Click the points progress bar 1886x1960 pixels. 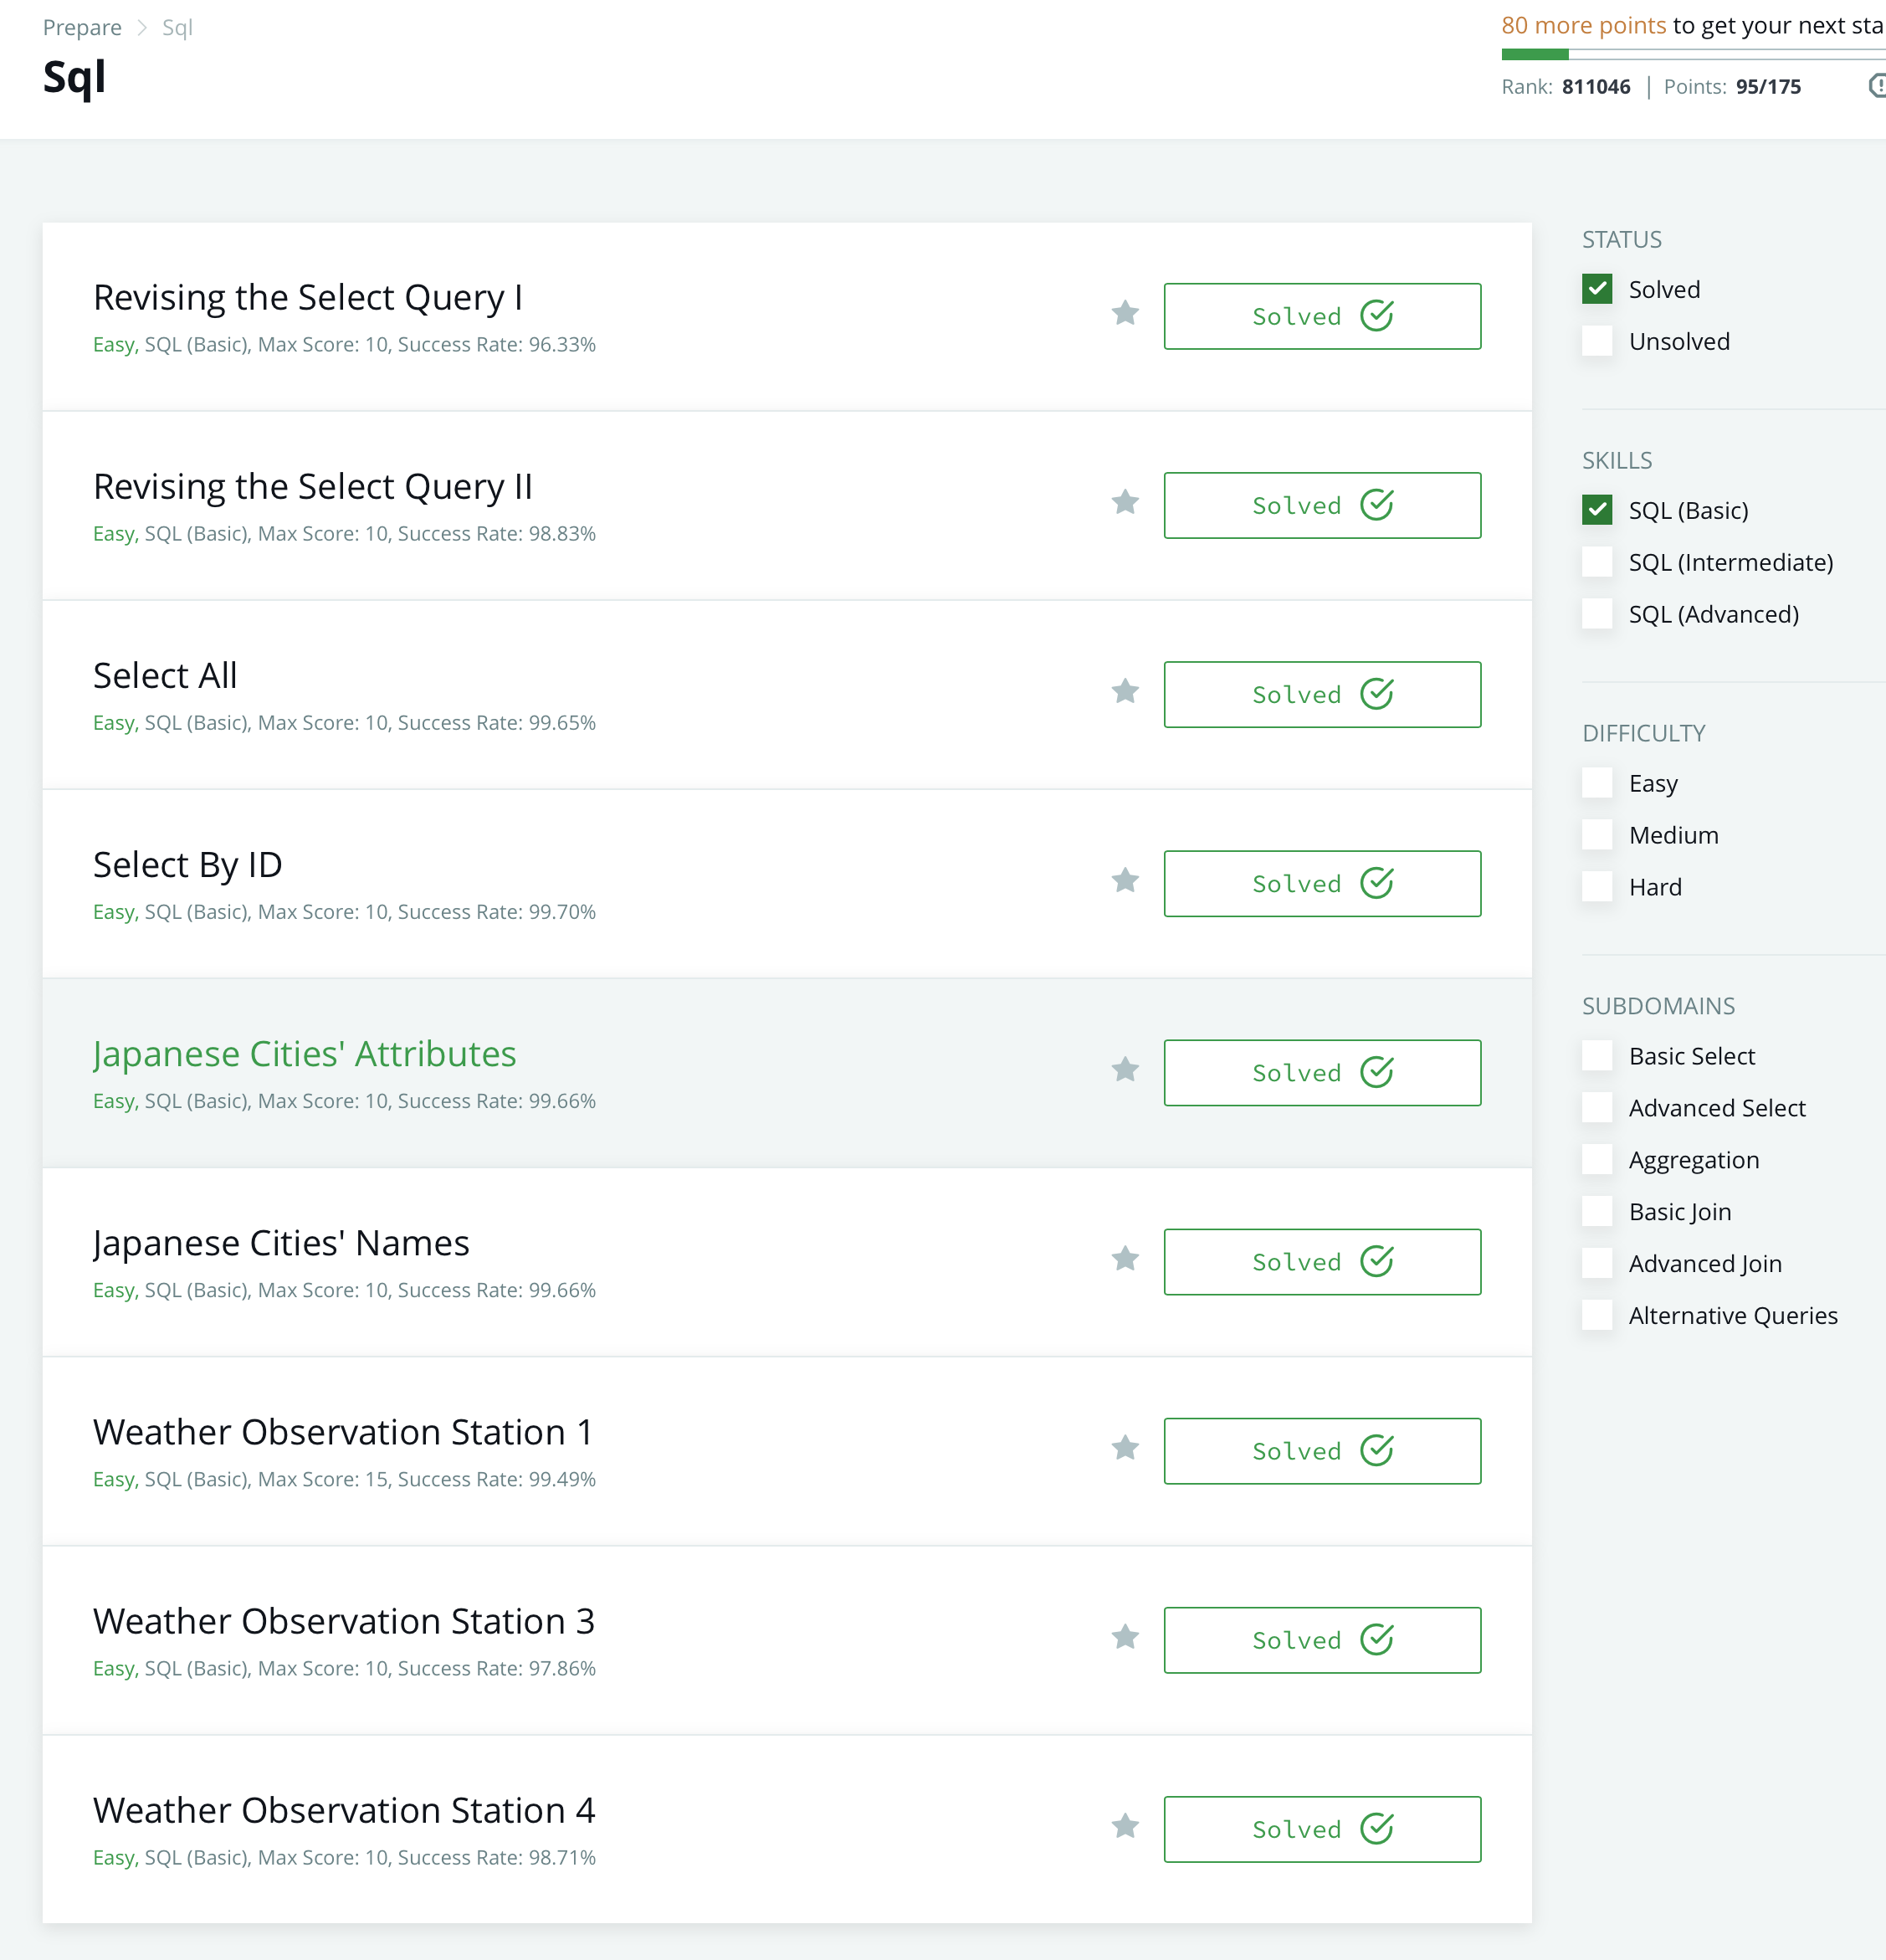1693,55
